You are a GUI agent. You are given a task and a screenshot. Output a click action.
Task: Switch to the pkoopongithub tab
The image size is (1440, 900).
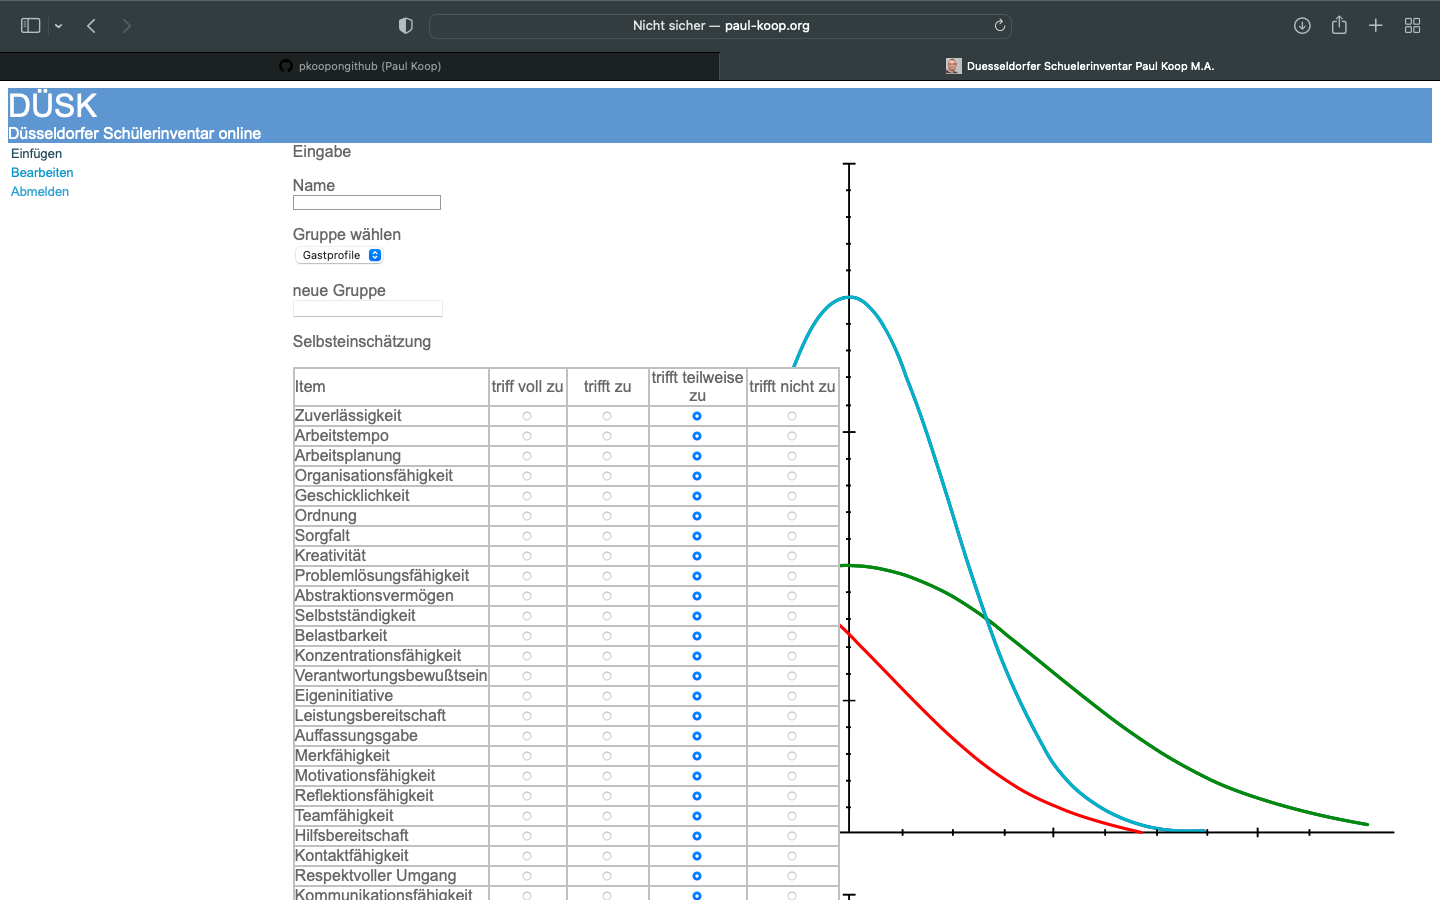point(360,66)
